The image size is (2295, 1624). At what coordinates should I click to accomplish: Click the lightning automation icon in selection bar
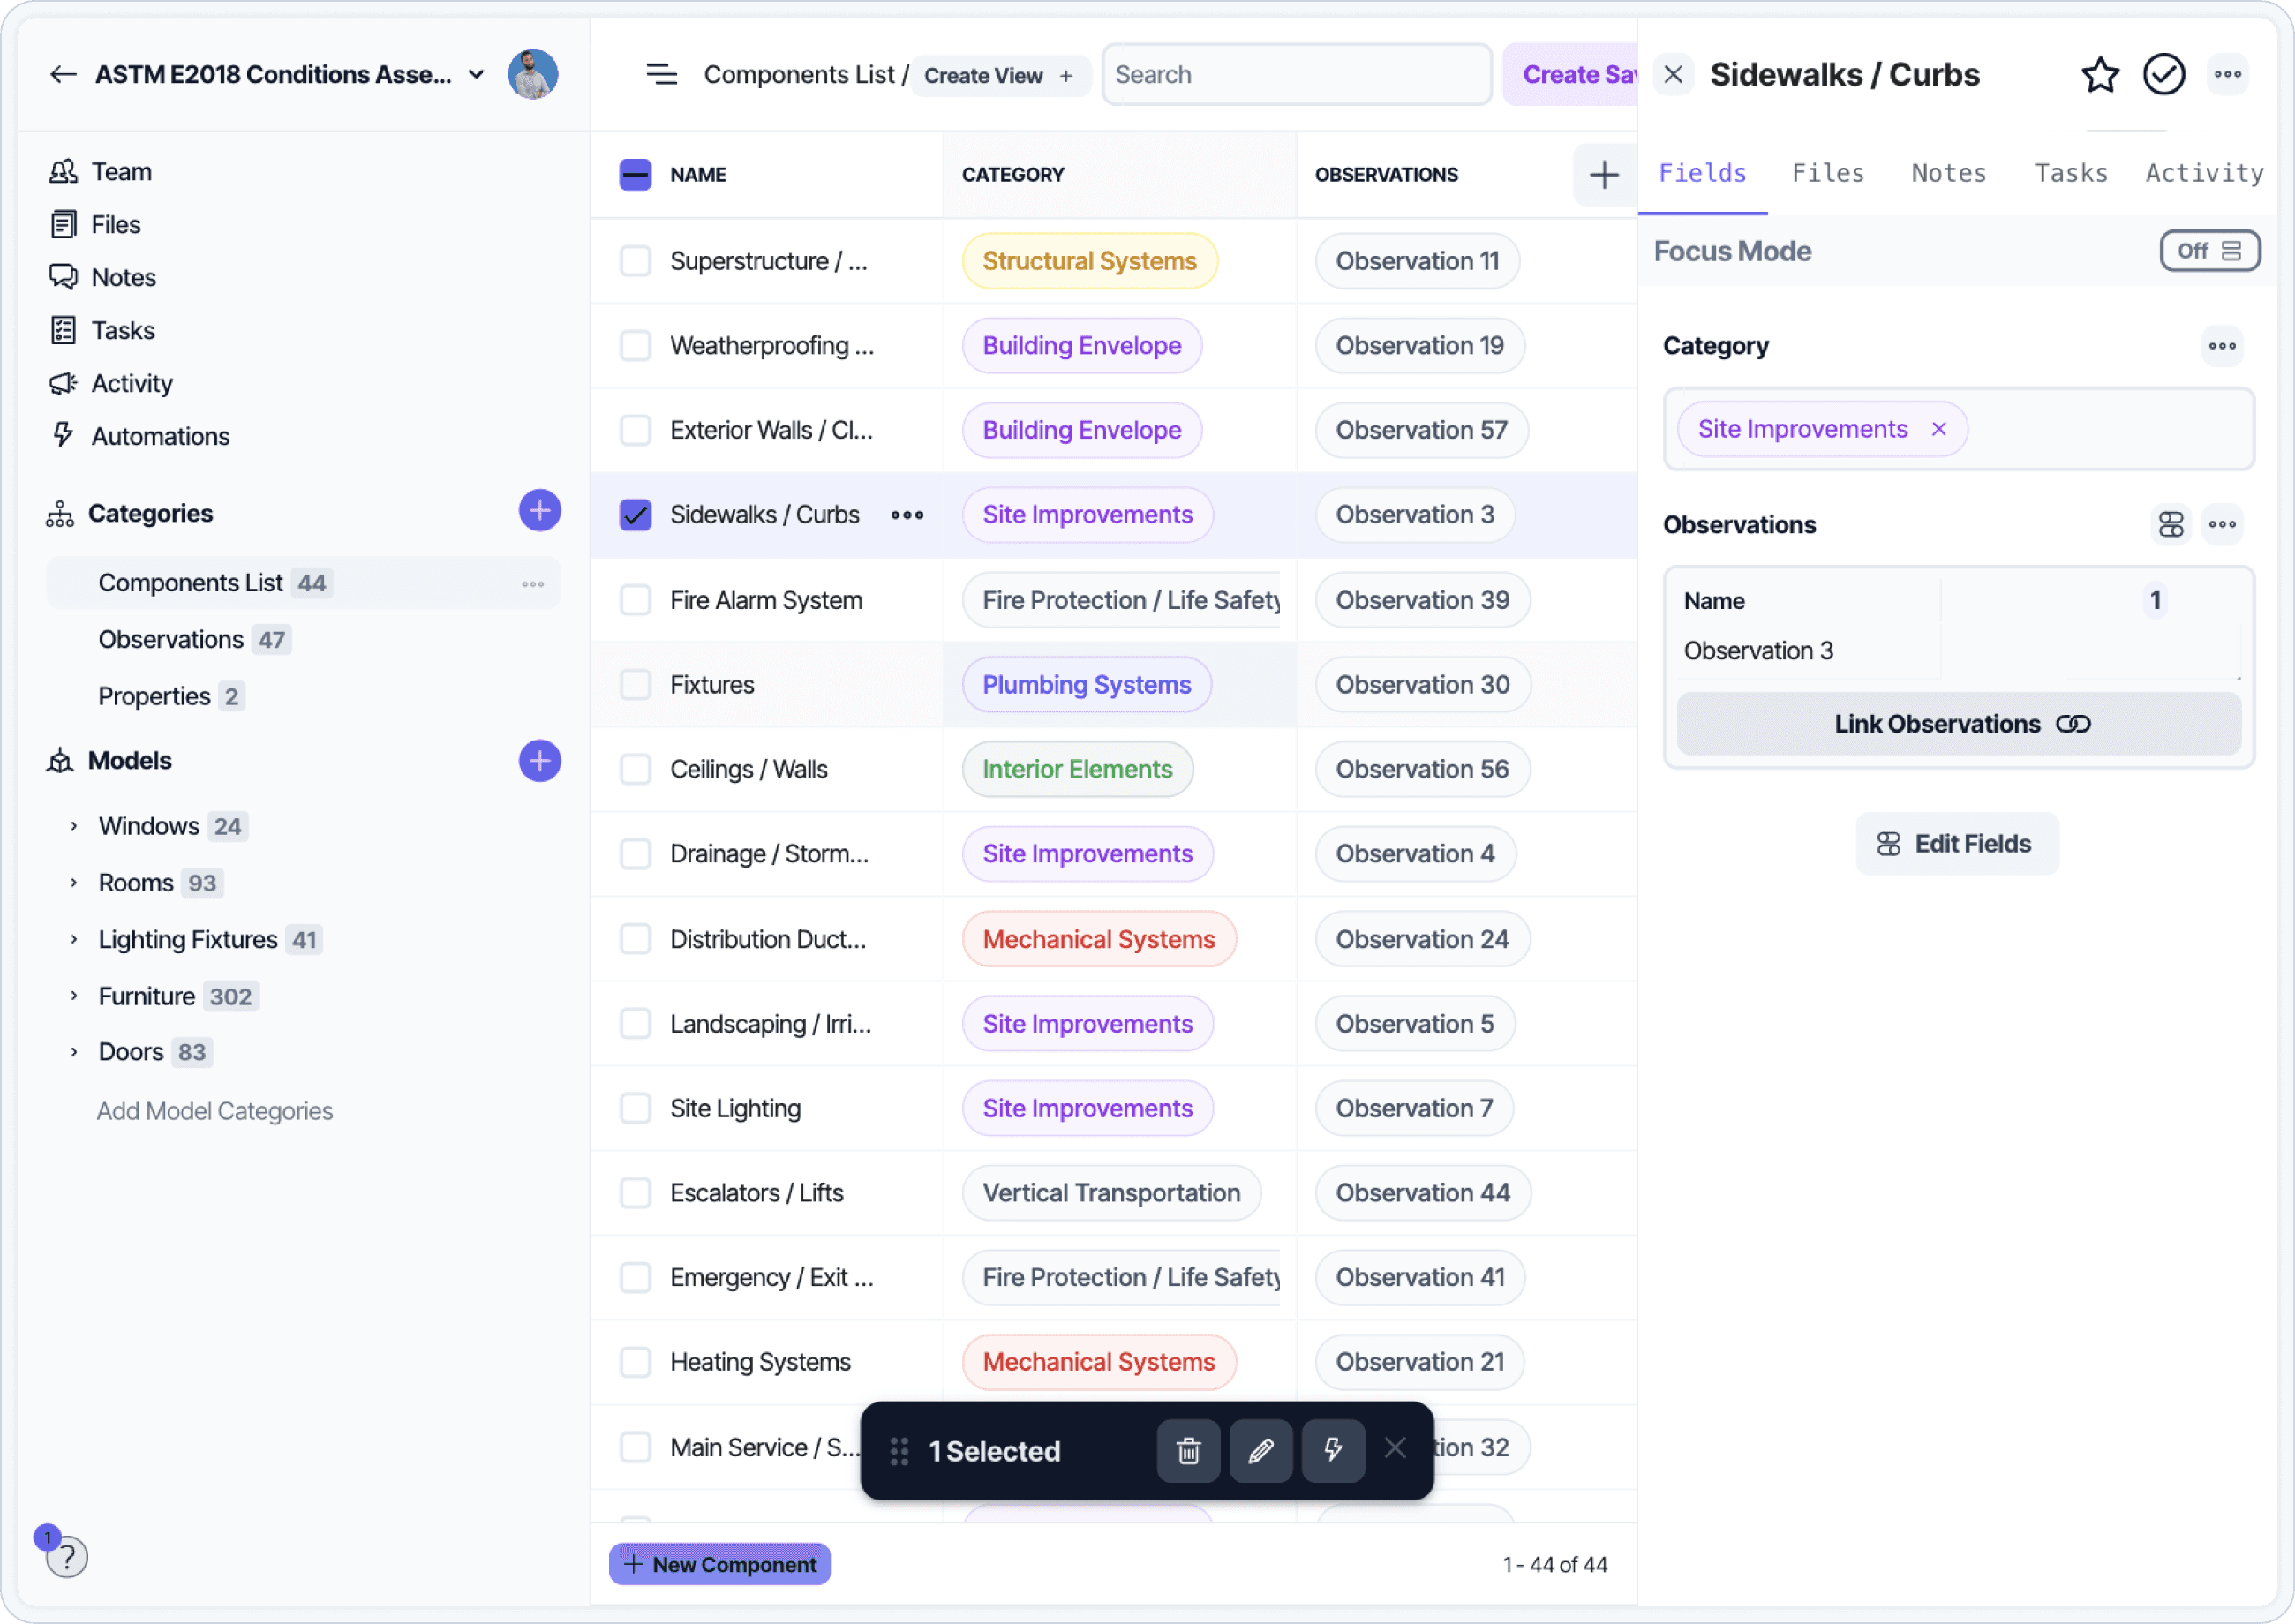[x=1332, y=1450]
